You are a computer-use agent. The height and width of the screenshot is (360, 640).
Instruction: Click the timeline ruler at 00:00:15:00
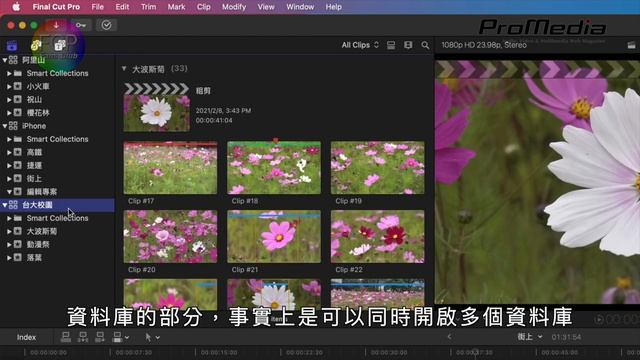tap(219, 352)
